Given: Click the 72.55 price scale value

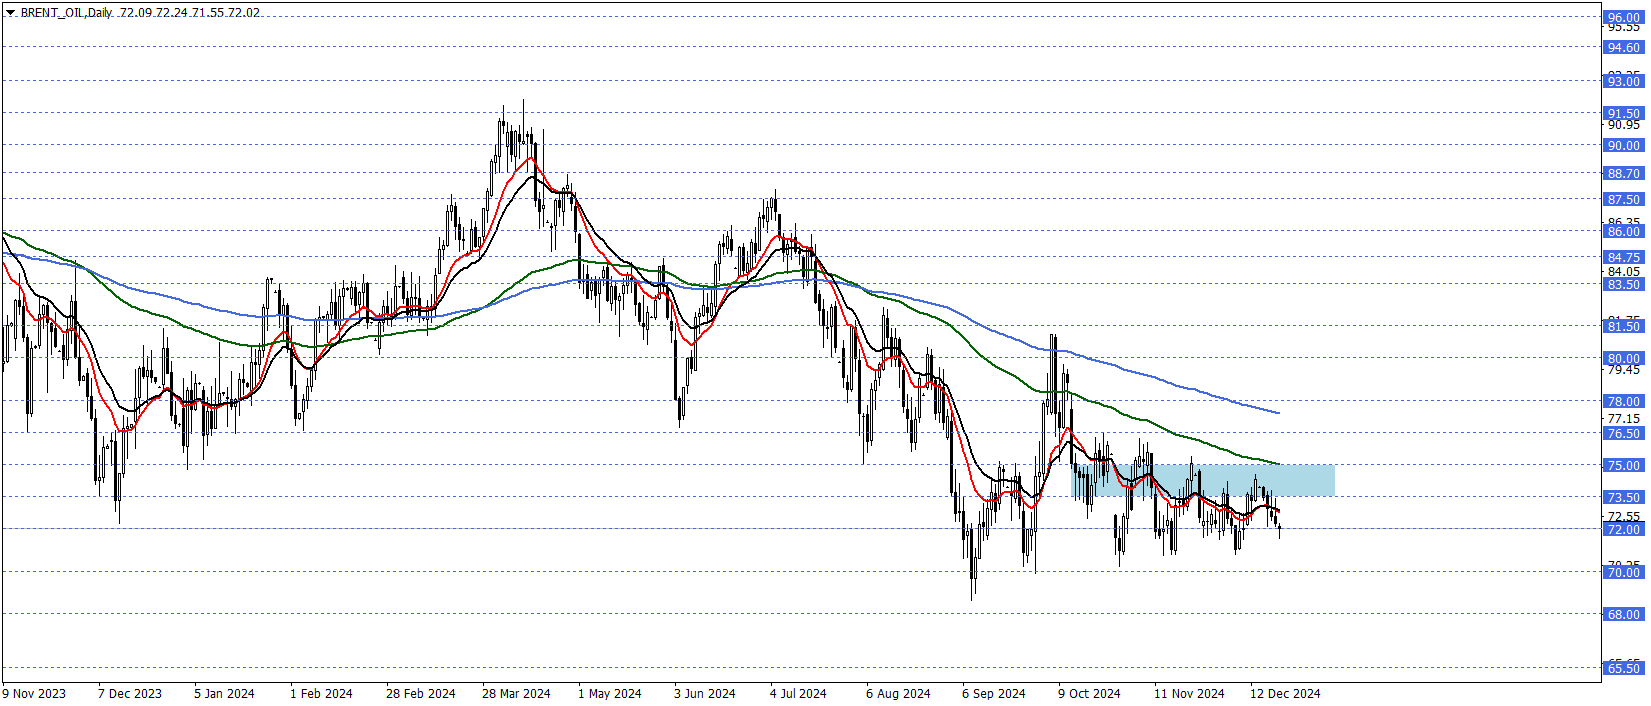Looking at the screenshot, I should tap(1623, 516).
